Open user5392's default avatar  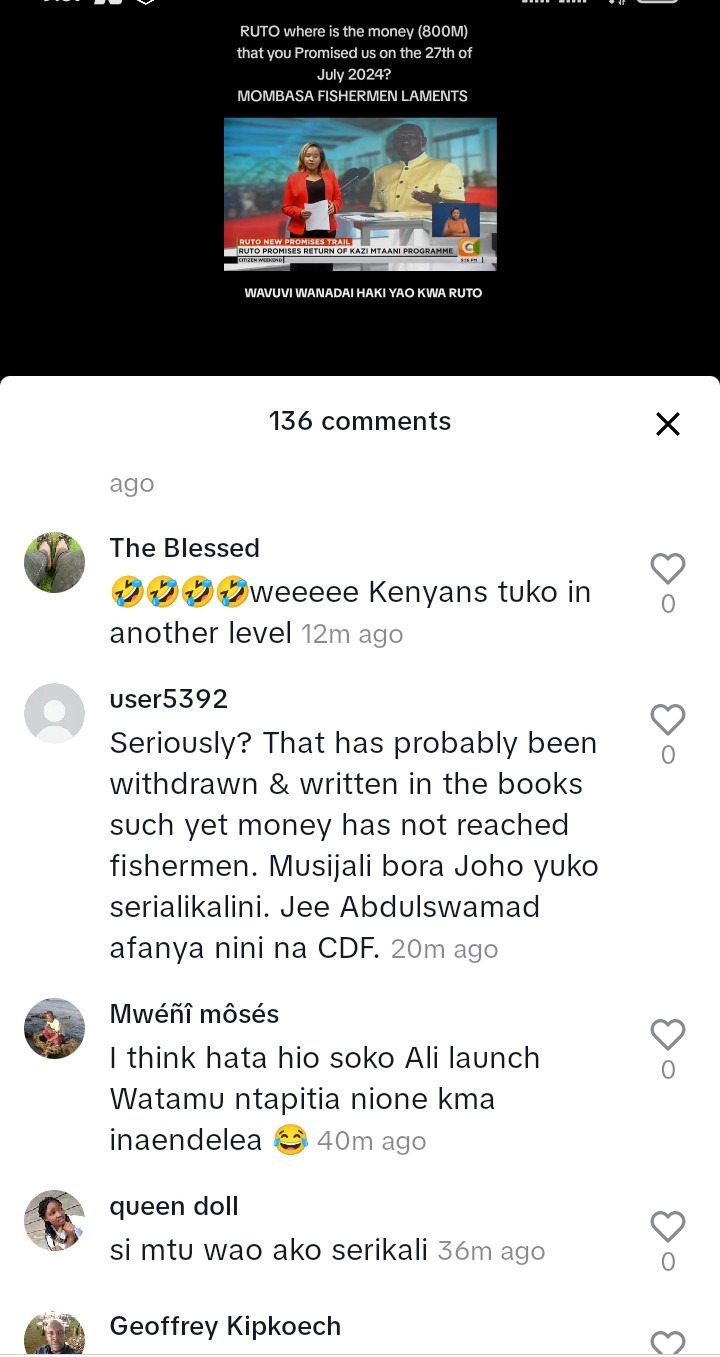coord(54,713)
